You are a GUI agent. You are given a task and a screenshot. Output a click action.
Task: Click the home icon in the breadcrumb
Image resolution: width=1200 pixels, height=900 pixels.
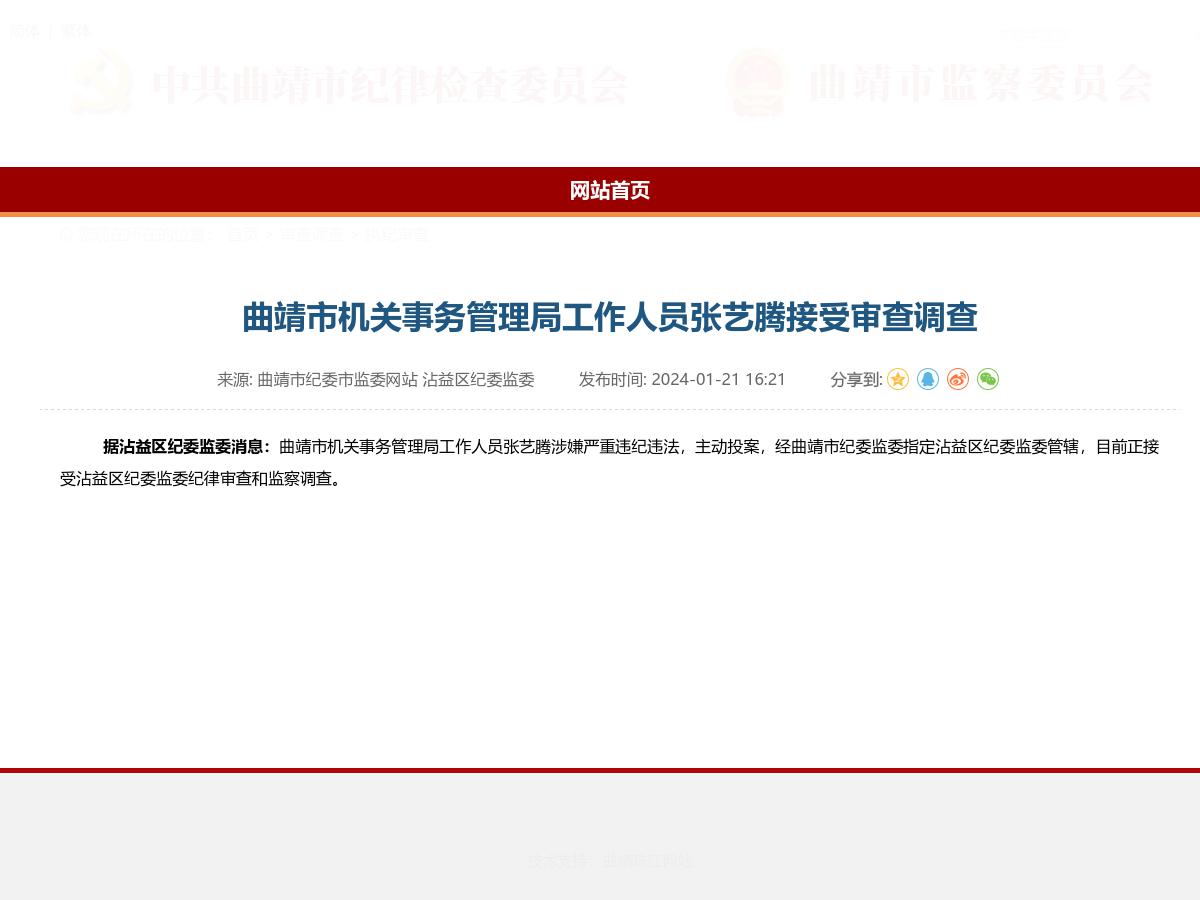(x=68, y=235)
